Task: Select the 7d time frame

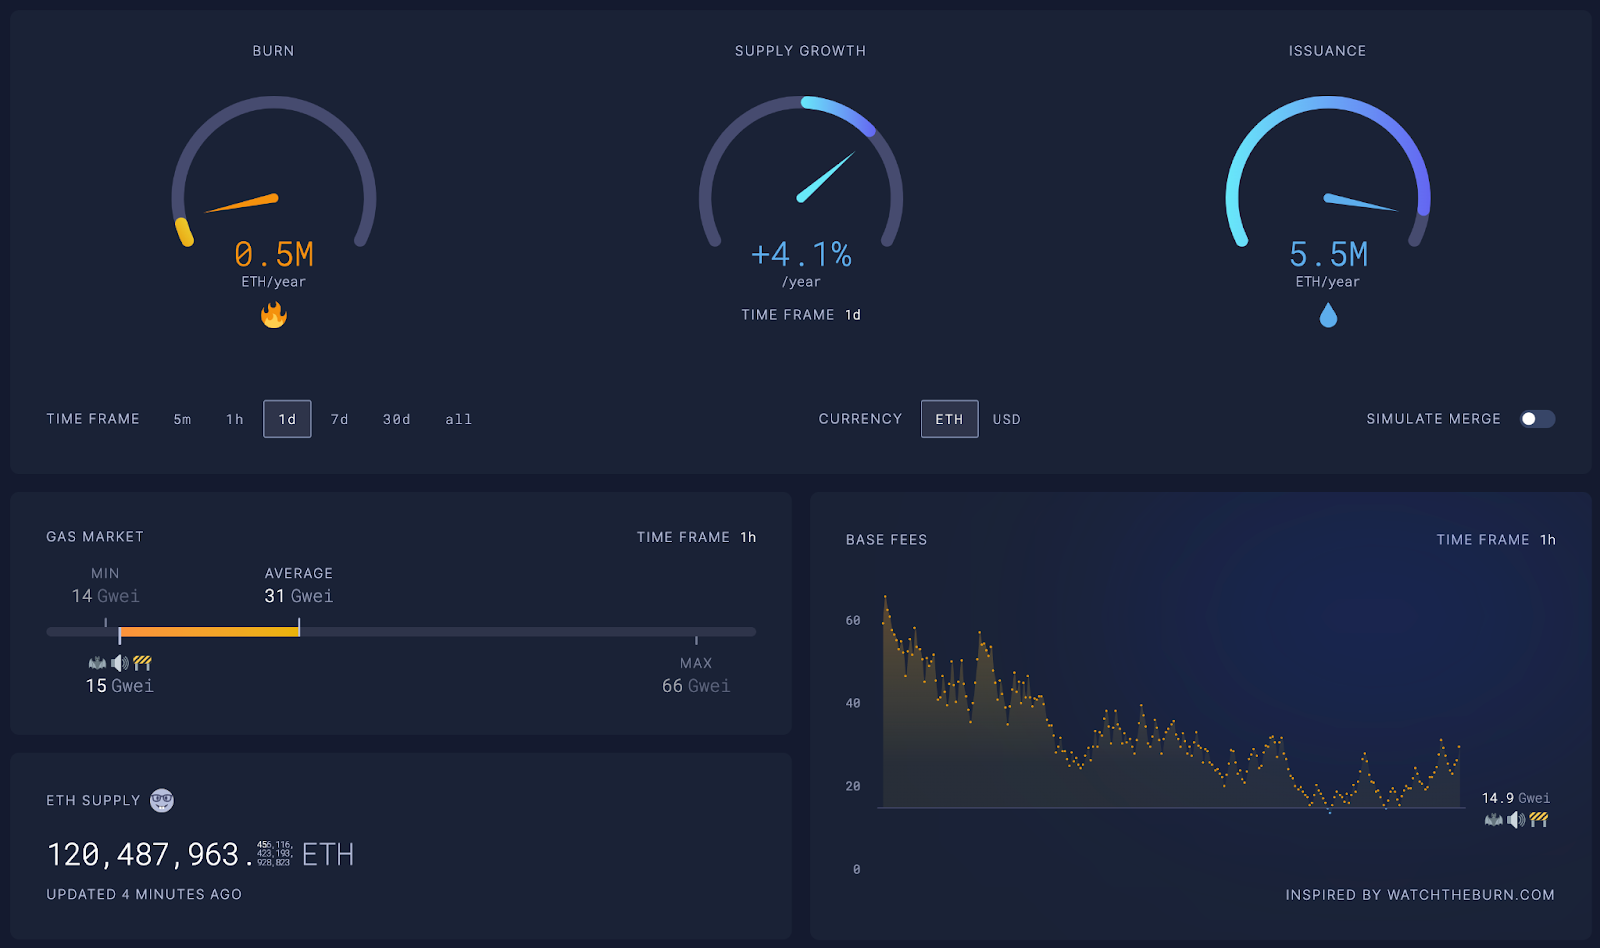Action: click(340, 419)
